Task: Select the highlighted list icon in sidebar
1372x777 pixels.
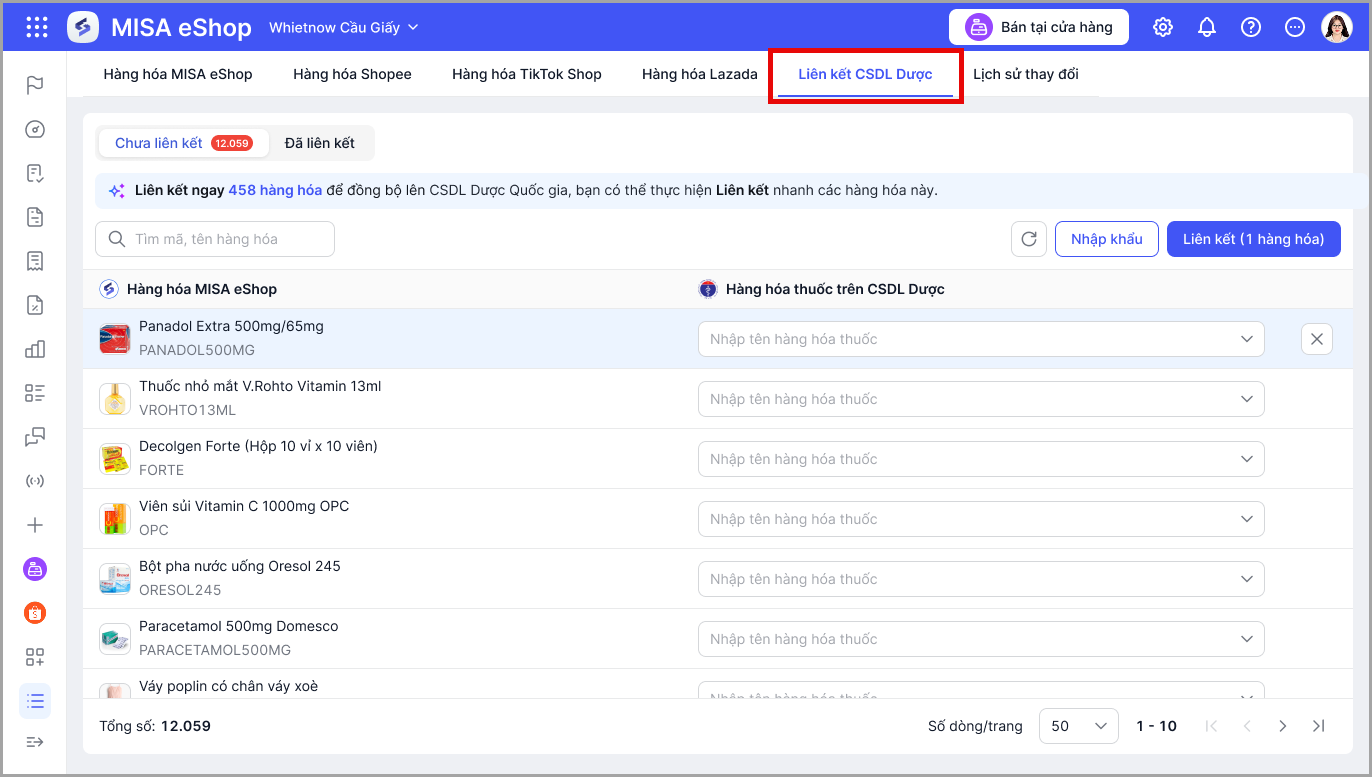Action: pos(35,701)
